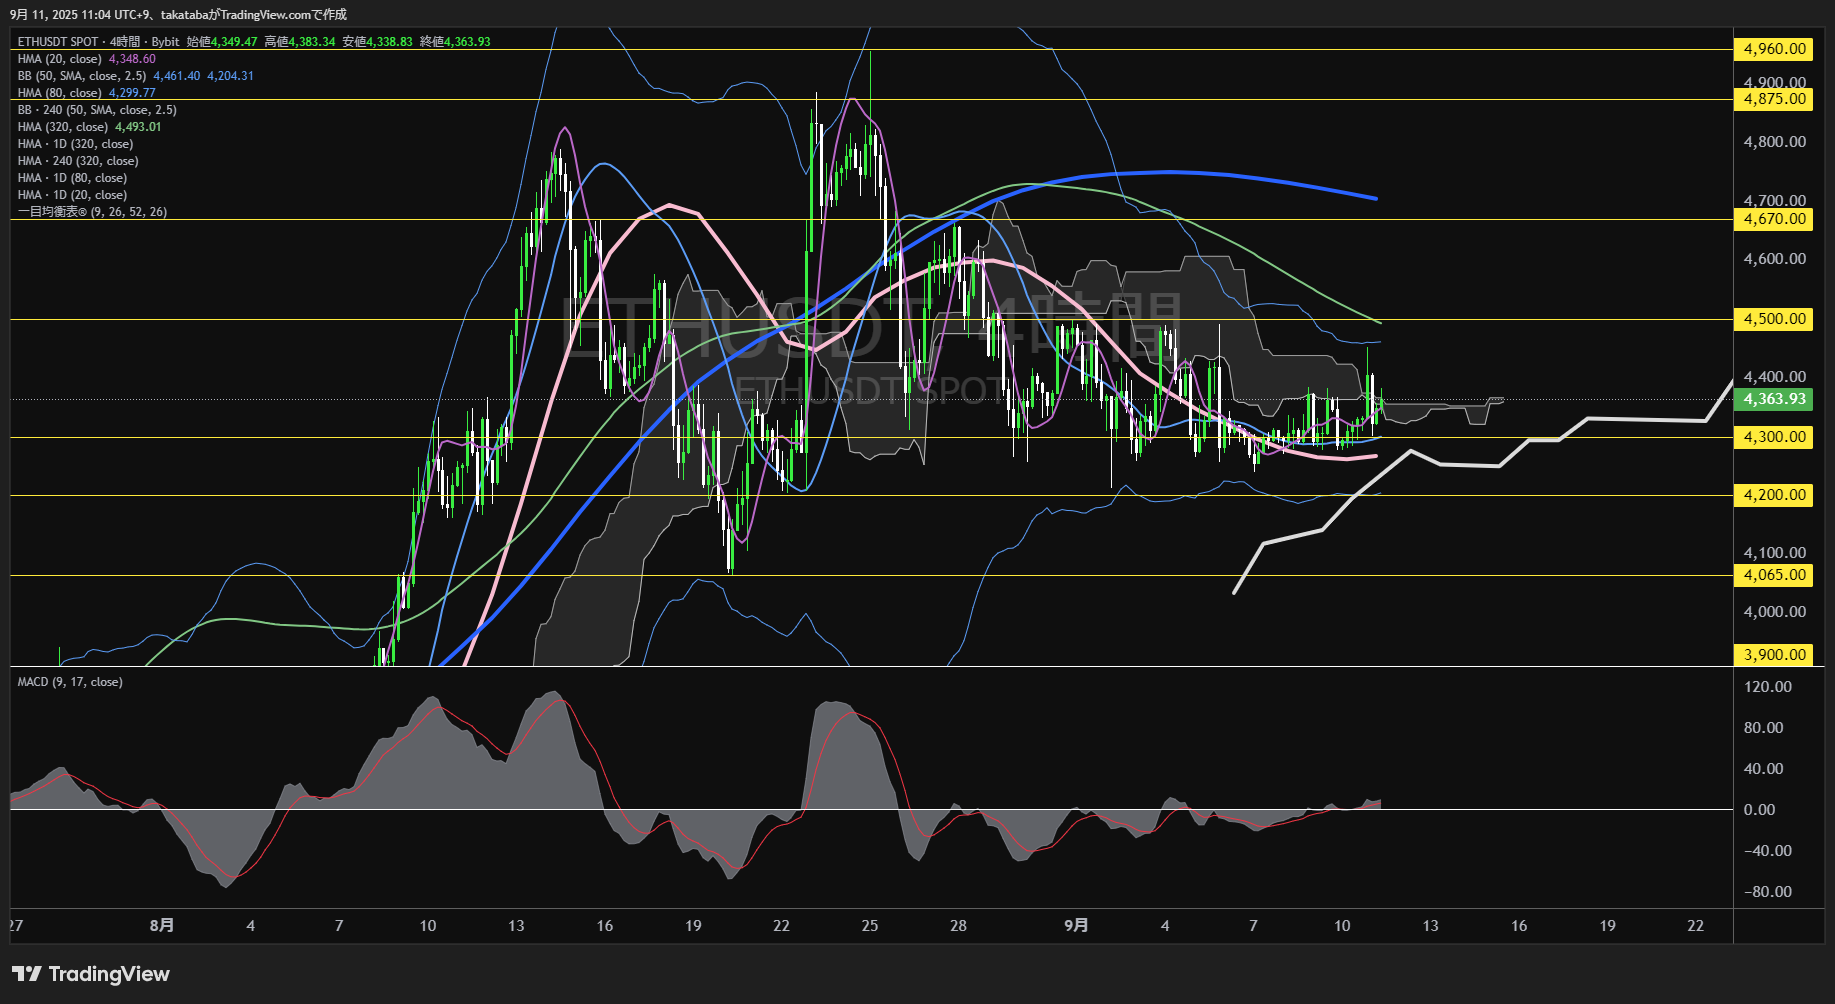Image resolution: width=1835 pixels, height=1004 pixels.
Task: Click the 8月 label on time axis
Action: tap(162, 926)
